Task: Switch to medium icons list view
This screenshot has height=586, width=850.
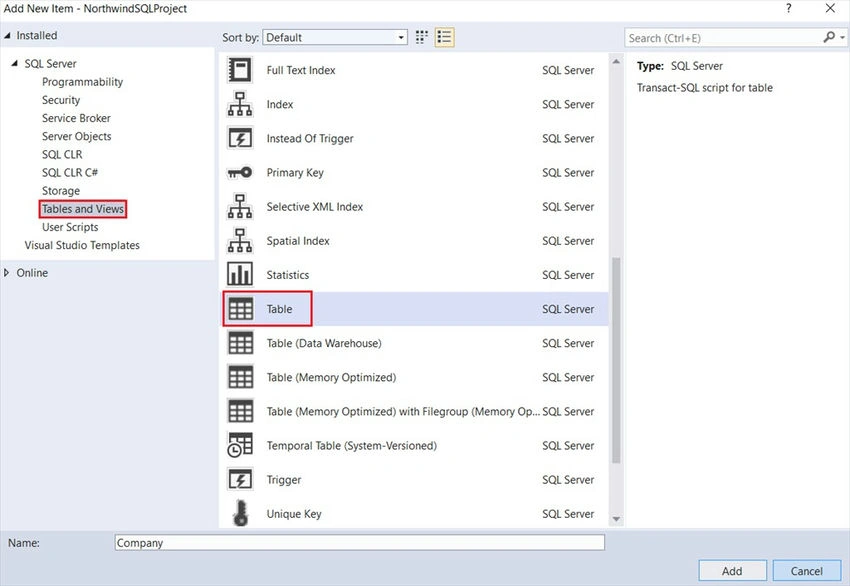Action: click(x=444, y=37)
